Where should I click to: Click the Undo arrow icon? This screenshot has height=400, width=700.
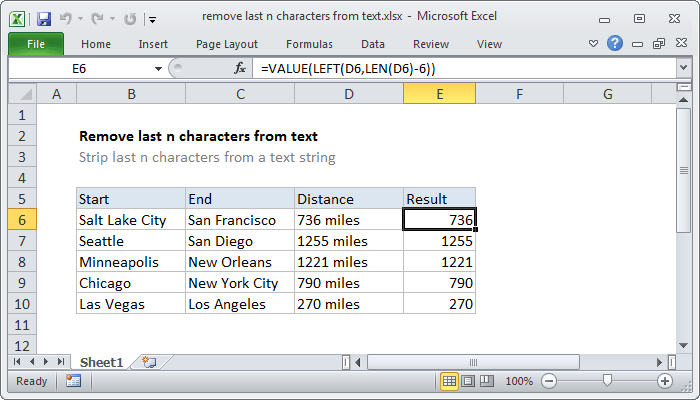[x=66, y=18]
